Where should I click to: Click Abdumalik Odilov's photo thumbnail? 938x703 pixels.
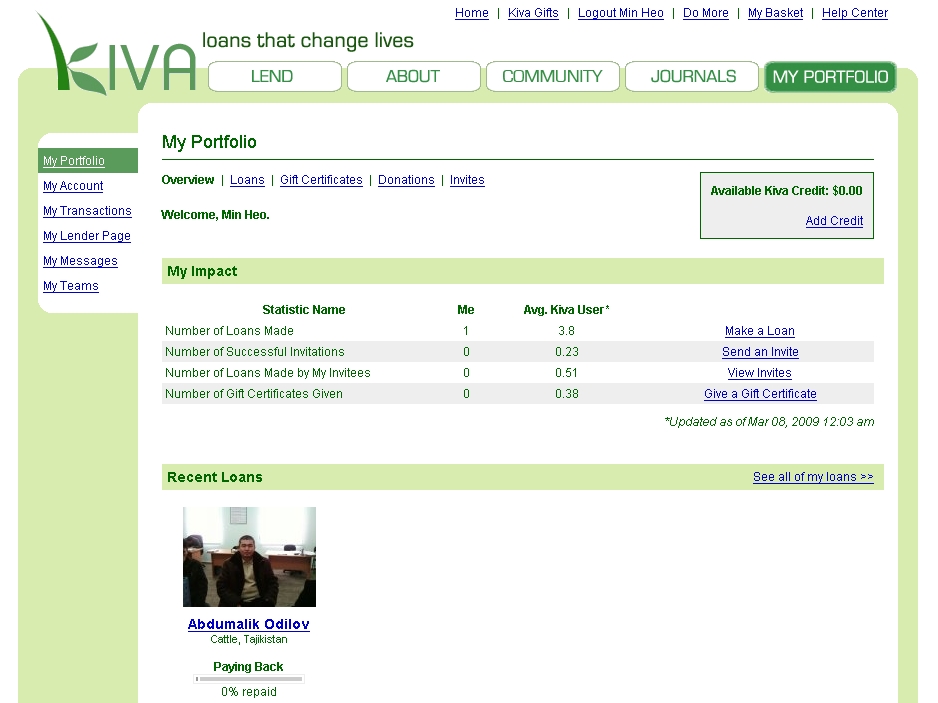click(x=249, y=557)
